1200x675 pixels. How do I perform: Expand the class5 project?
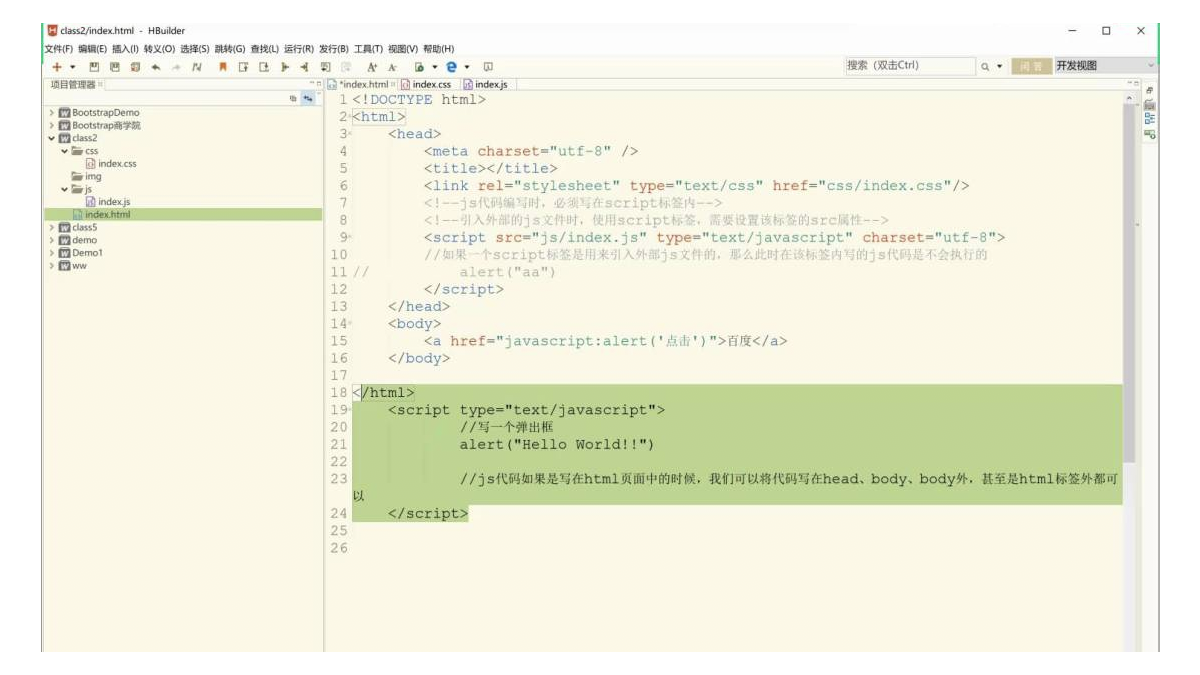[x=51, y=227]
